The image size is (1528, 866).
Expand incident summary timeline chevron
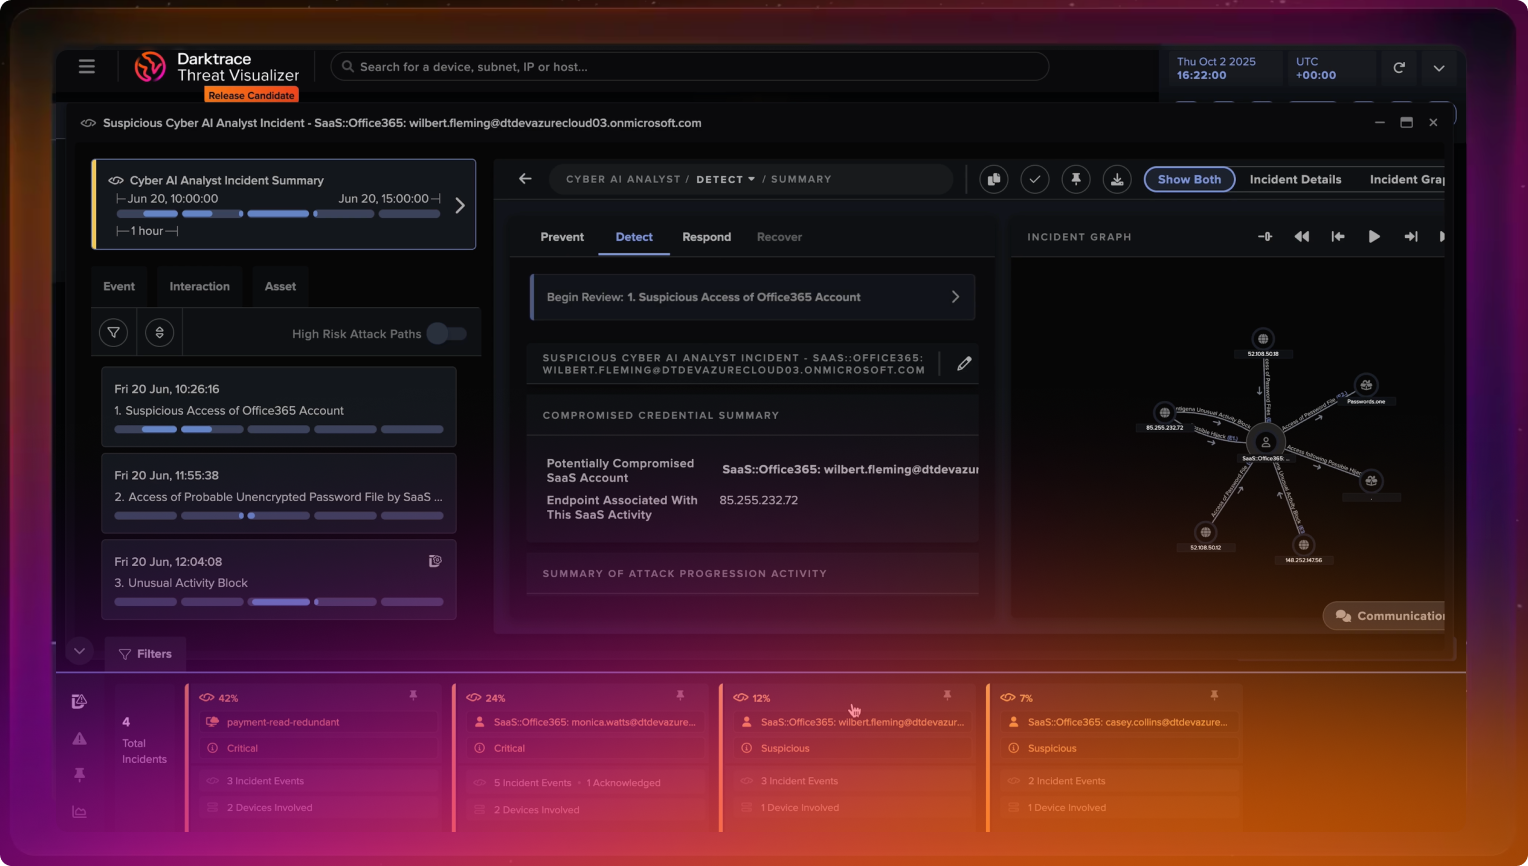pos(460,205)
